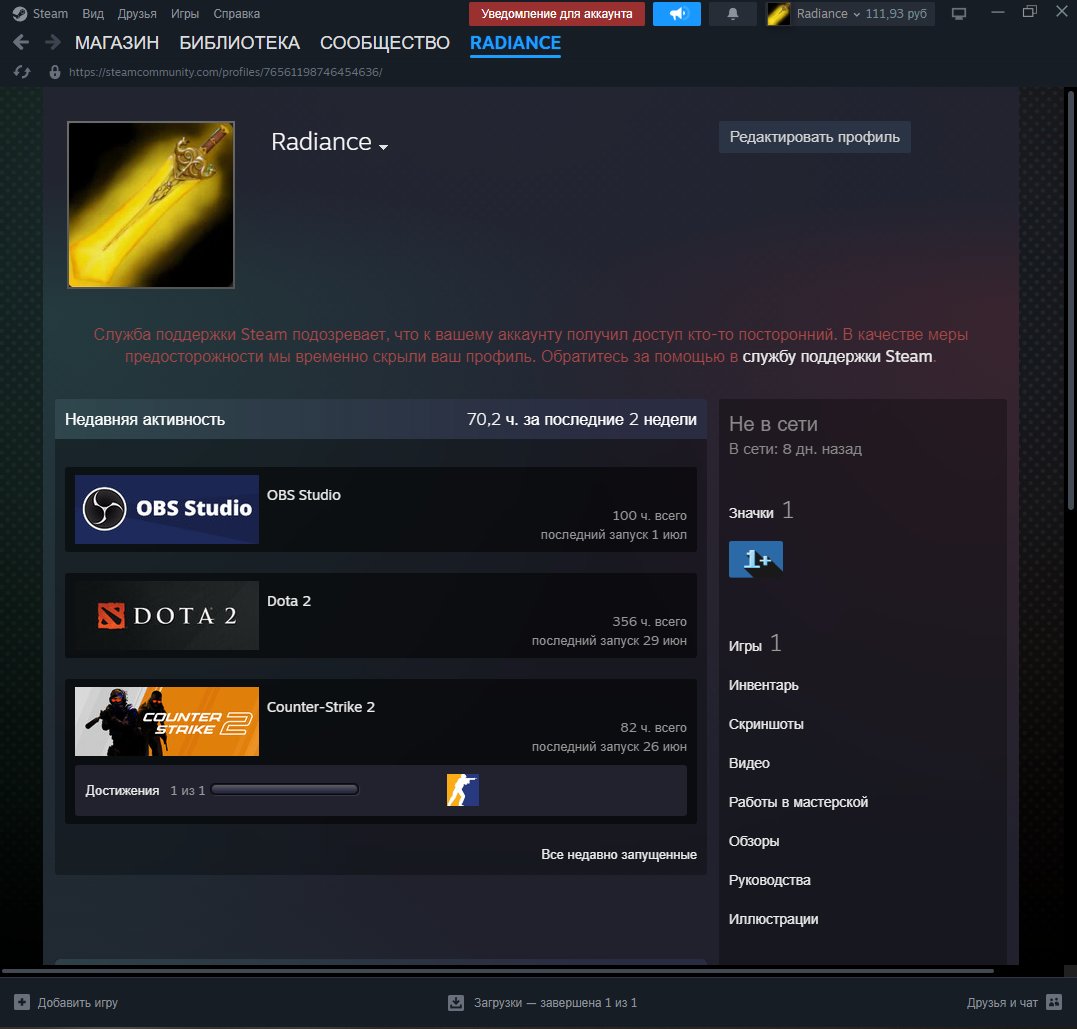Click the Недавняя активность header
Viewport: 1077px width, 1029px height.
[x=145, y=420]
